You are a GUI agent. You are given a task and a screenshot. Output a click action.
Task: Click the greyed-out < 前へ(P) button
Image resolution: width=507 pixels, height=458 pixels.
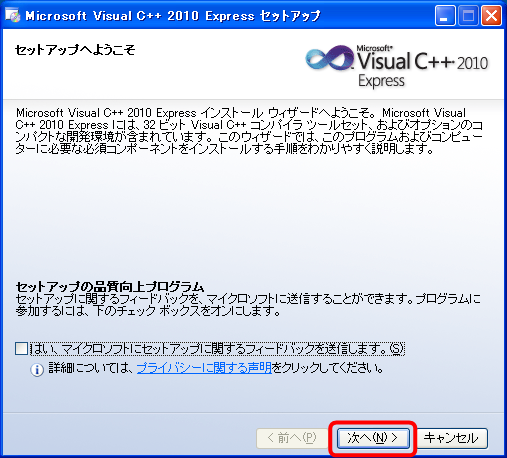pos(292,438)
